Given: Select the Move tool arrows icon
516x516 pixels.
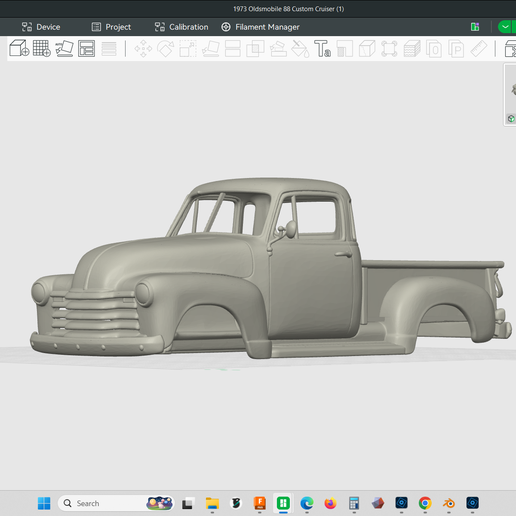Looking at the screenshot, I should (143, 49).
